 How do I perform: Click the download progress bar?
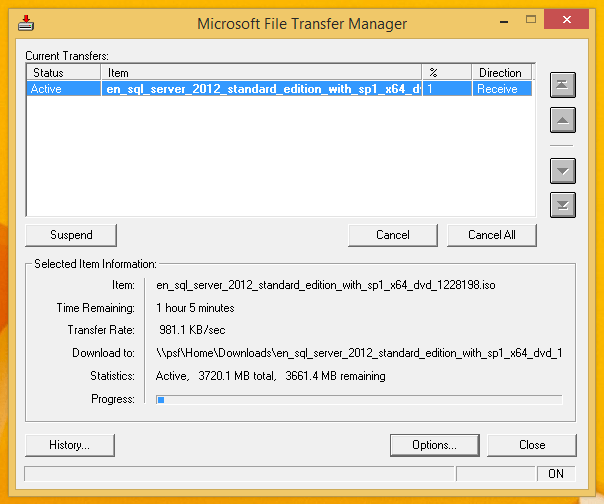pos(359,400)
